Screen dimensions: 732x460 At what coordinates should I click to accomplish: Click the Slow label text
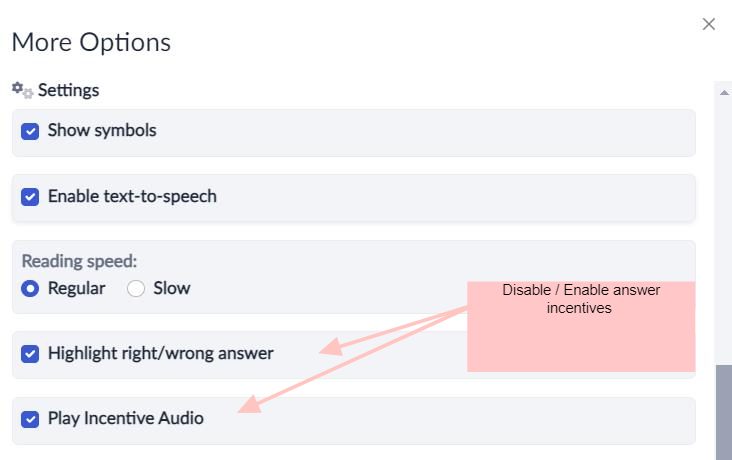pos(172,288)
